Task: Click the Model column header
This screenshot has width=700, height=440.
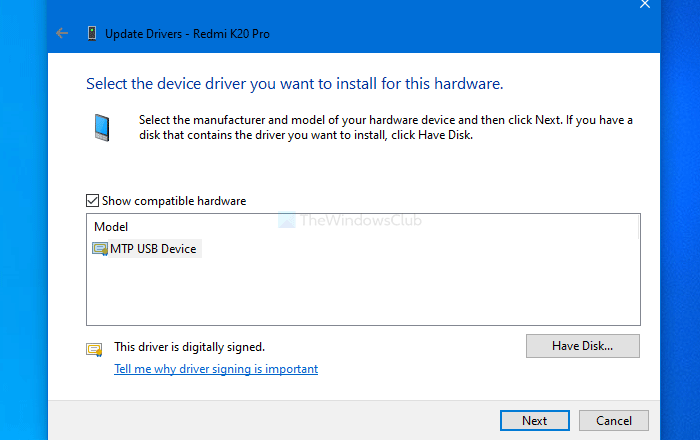Action: 111,227
